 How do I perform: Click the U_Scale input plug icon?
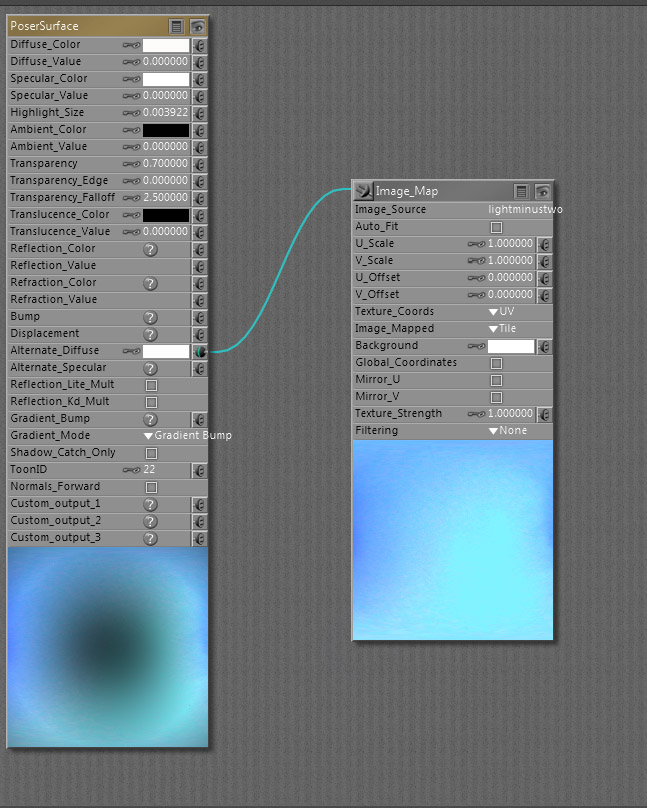[544, 244]
